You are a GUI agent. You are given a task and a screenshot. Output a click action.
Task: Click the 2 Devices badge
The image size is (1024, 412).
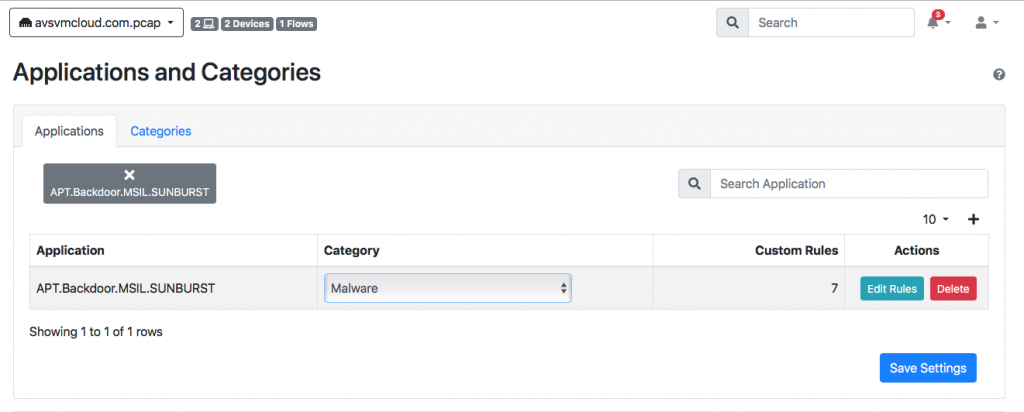click(247, 24)
